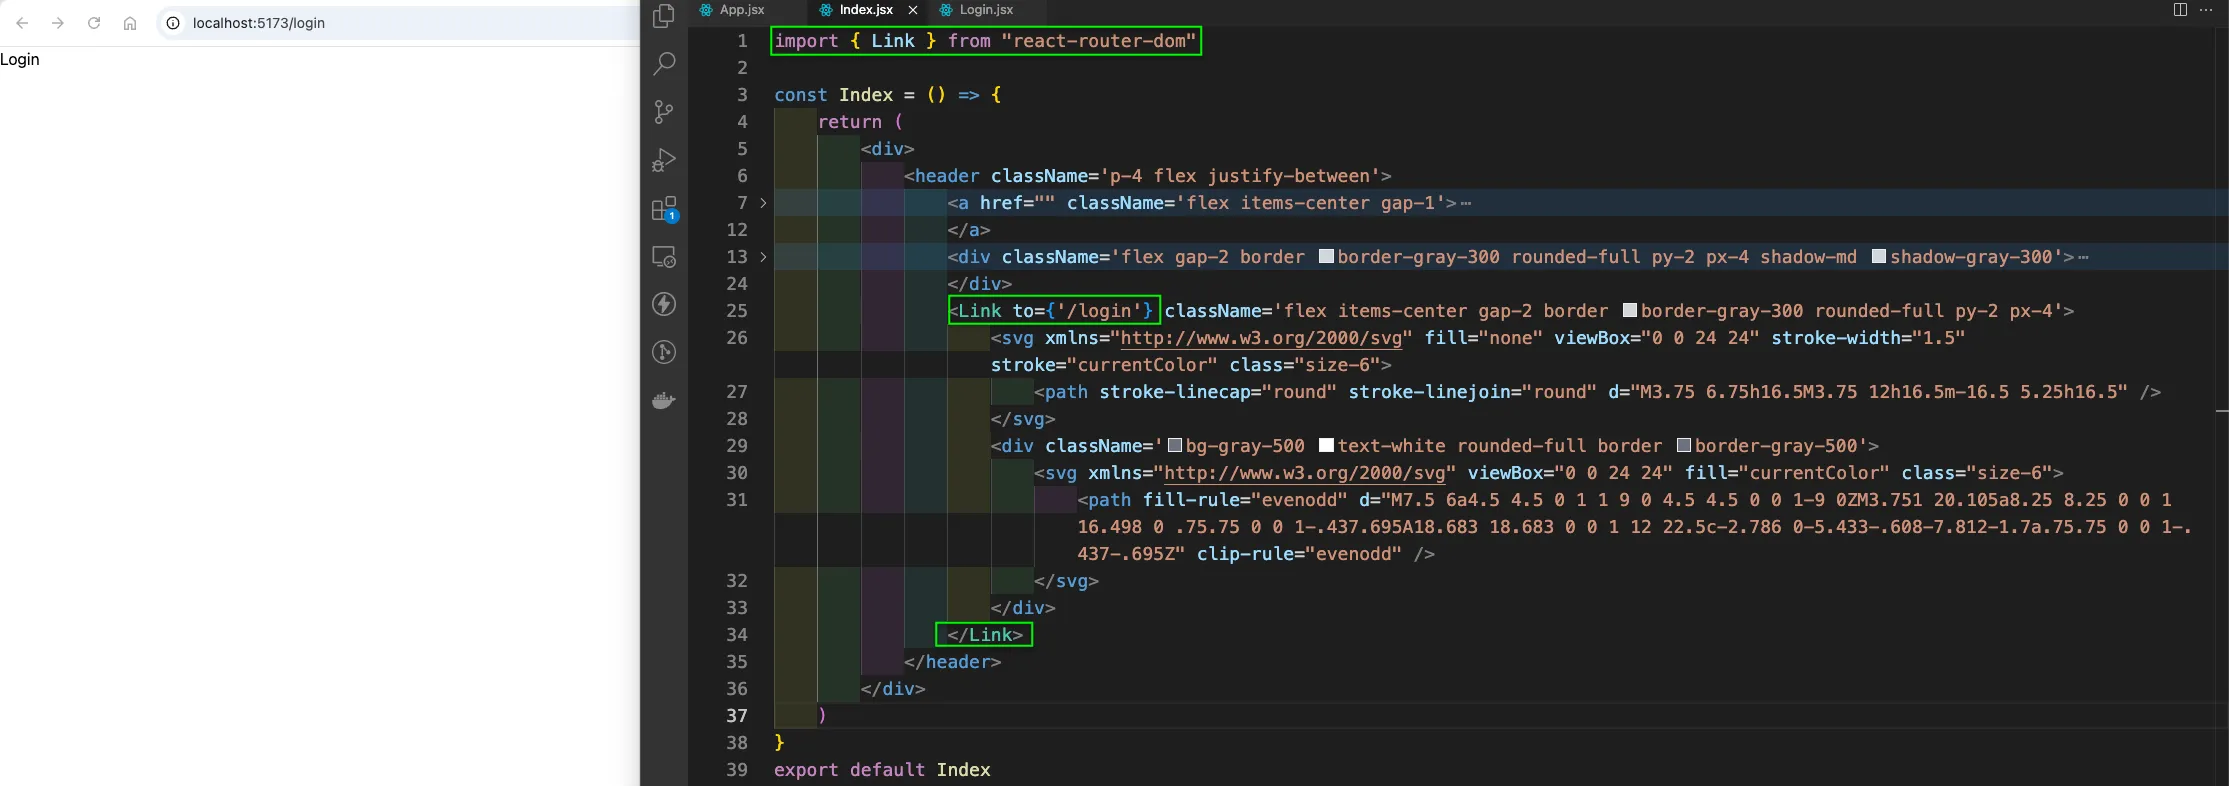Close the Index.jsx tab

[x=913, y=10]
